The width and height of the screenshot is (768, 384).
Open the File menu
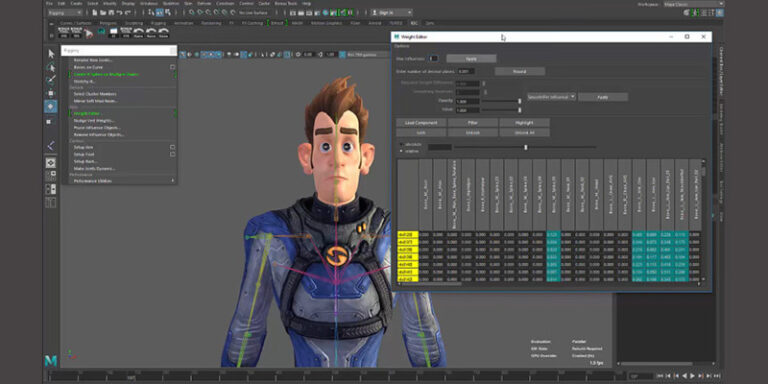(49, 3)
